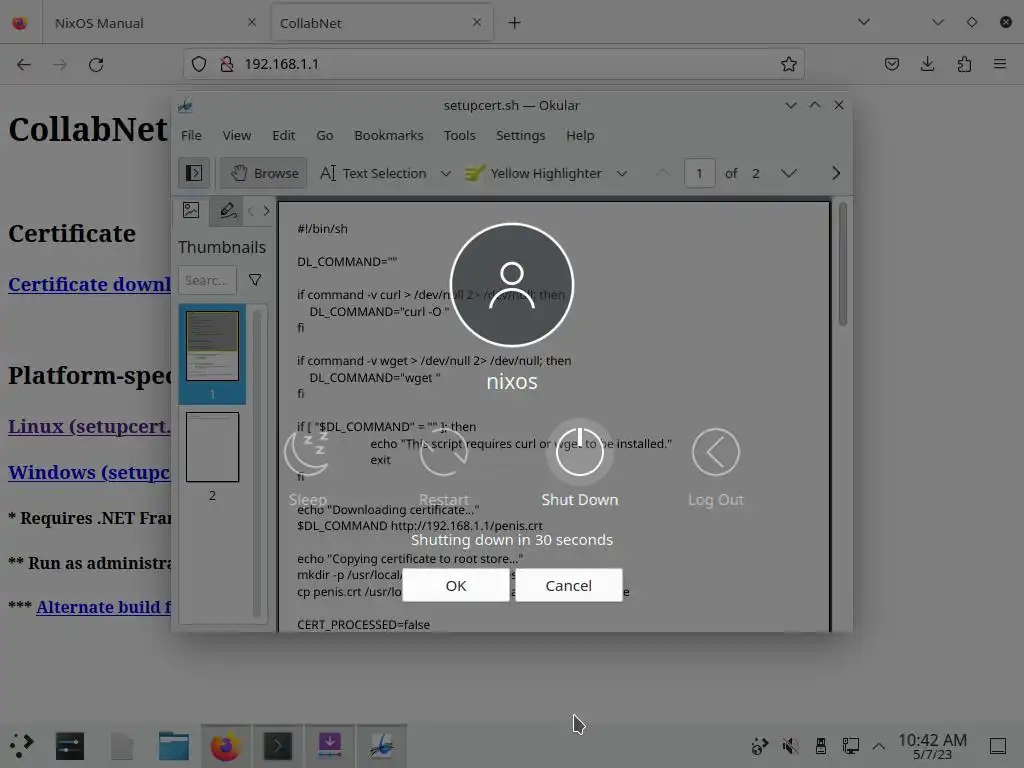This screenshot has height=768, width=1024.
Task: Open the Firefox extensions menu
Action: pyautogui.click(x=964, y=64)
